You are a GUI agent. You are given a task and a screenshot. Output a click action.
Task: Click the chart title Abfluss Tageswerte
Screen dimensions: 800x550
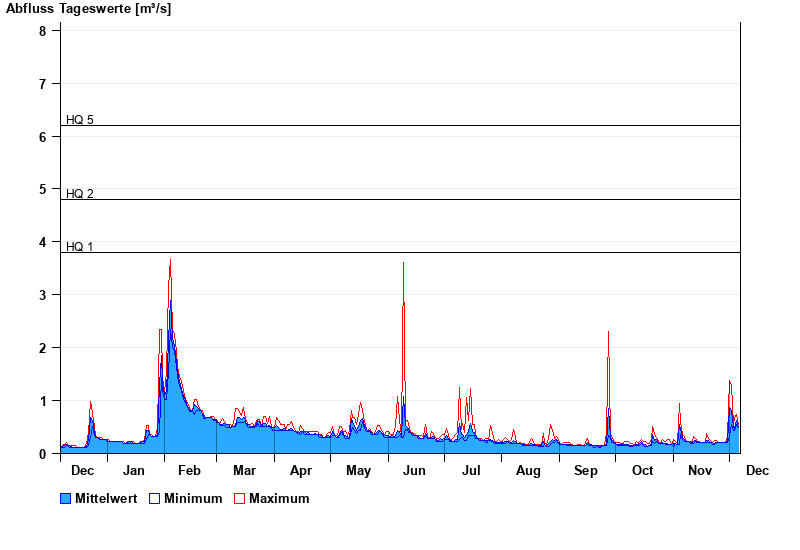[88, 9]
